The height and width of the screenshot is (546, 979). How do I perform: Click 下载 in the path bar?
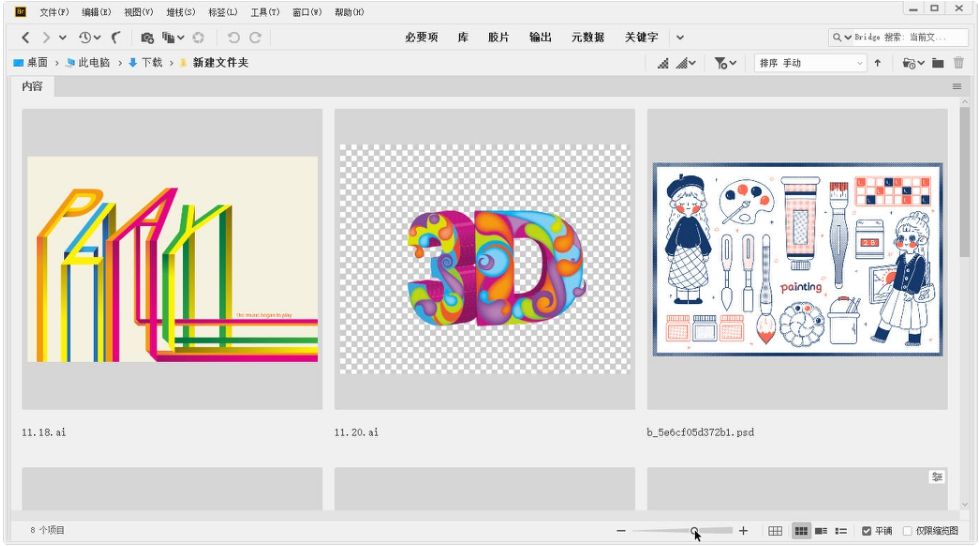(x=145, y=62)
